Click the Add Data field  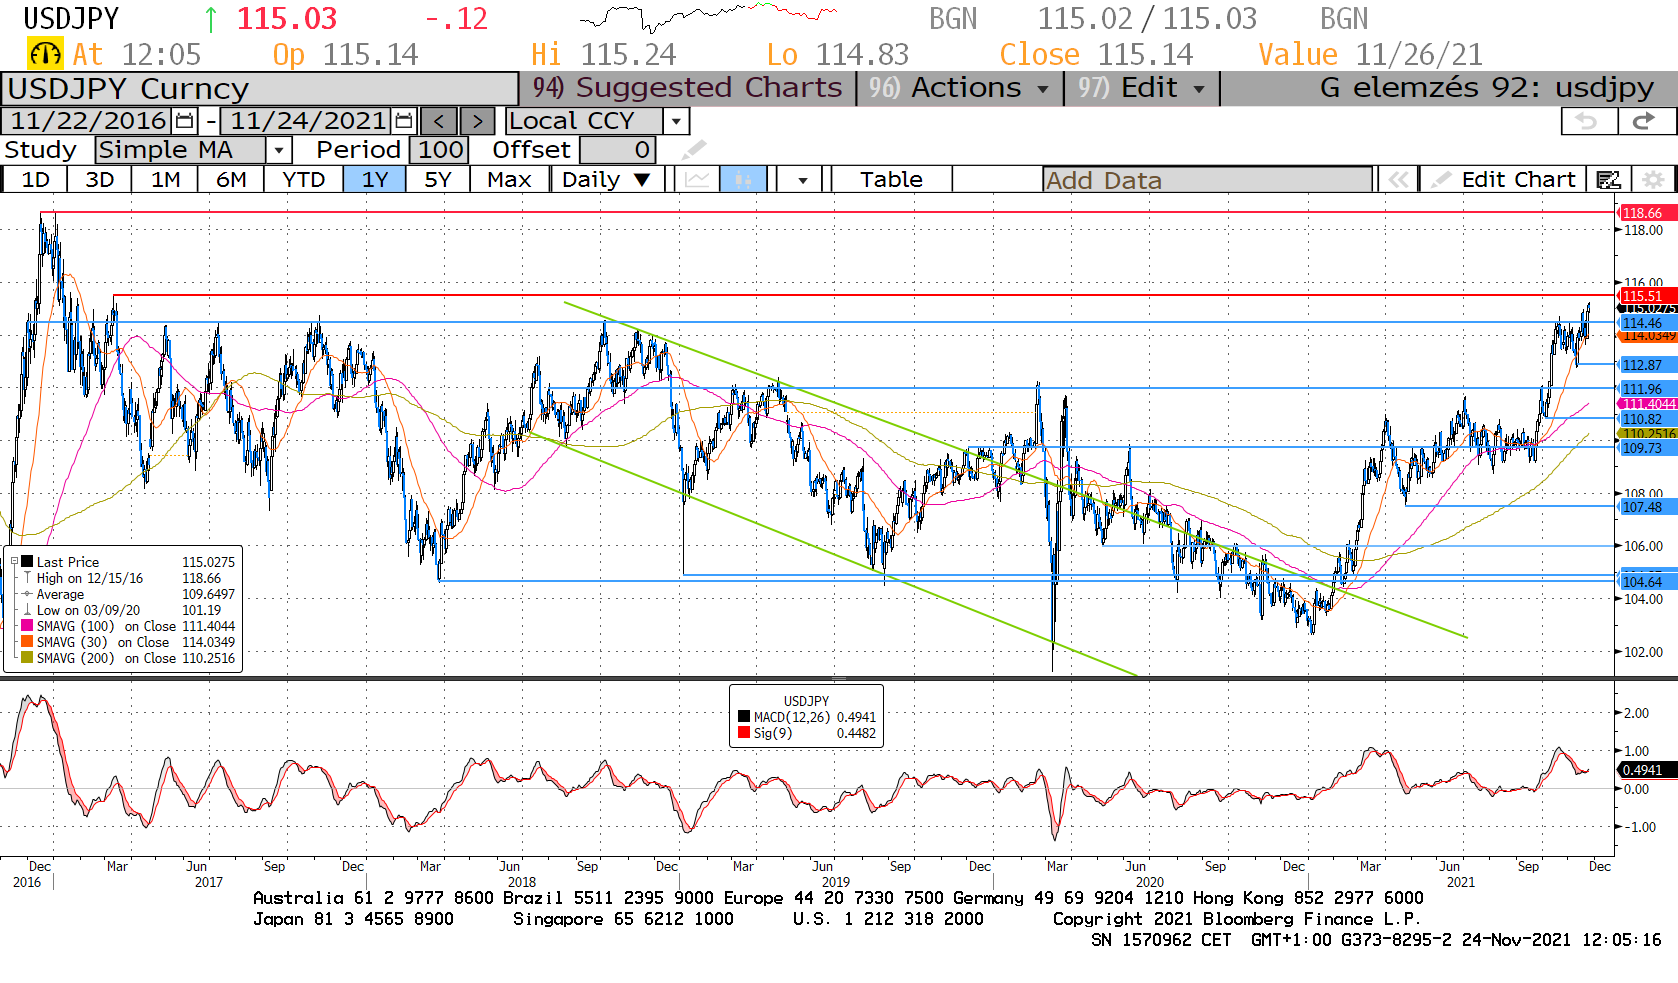coord(1207,180)
